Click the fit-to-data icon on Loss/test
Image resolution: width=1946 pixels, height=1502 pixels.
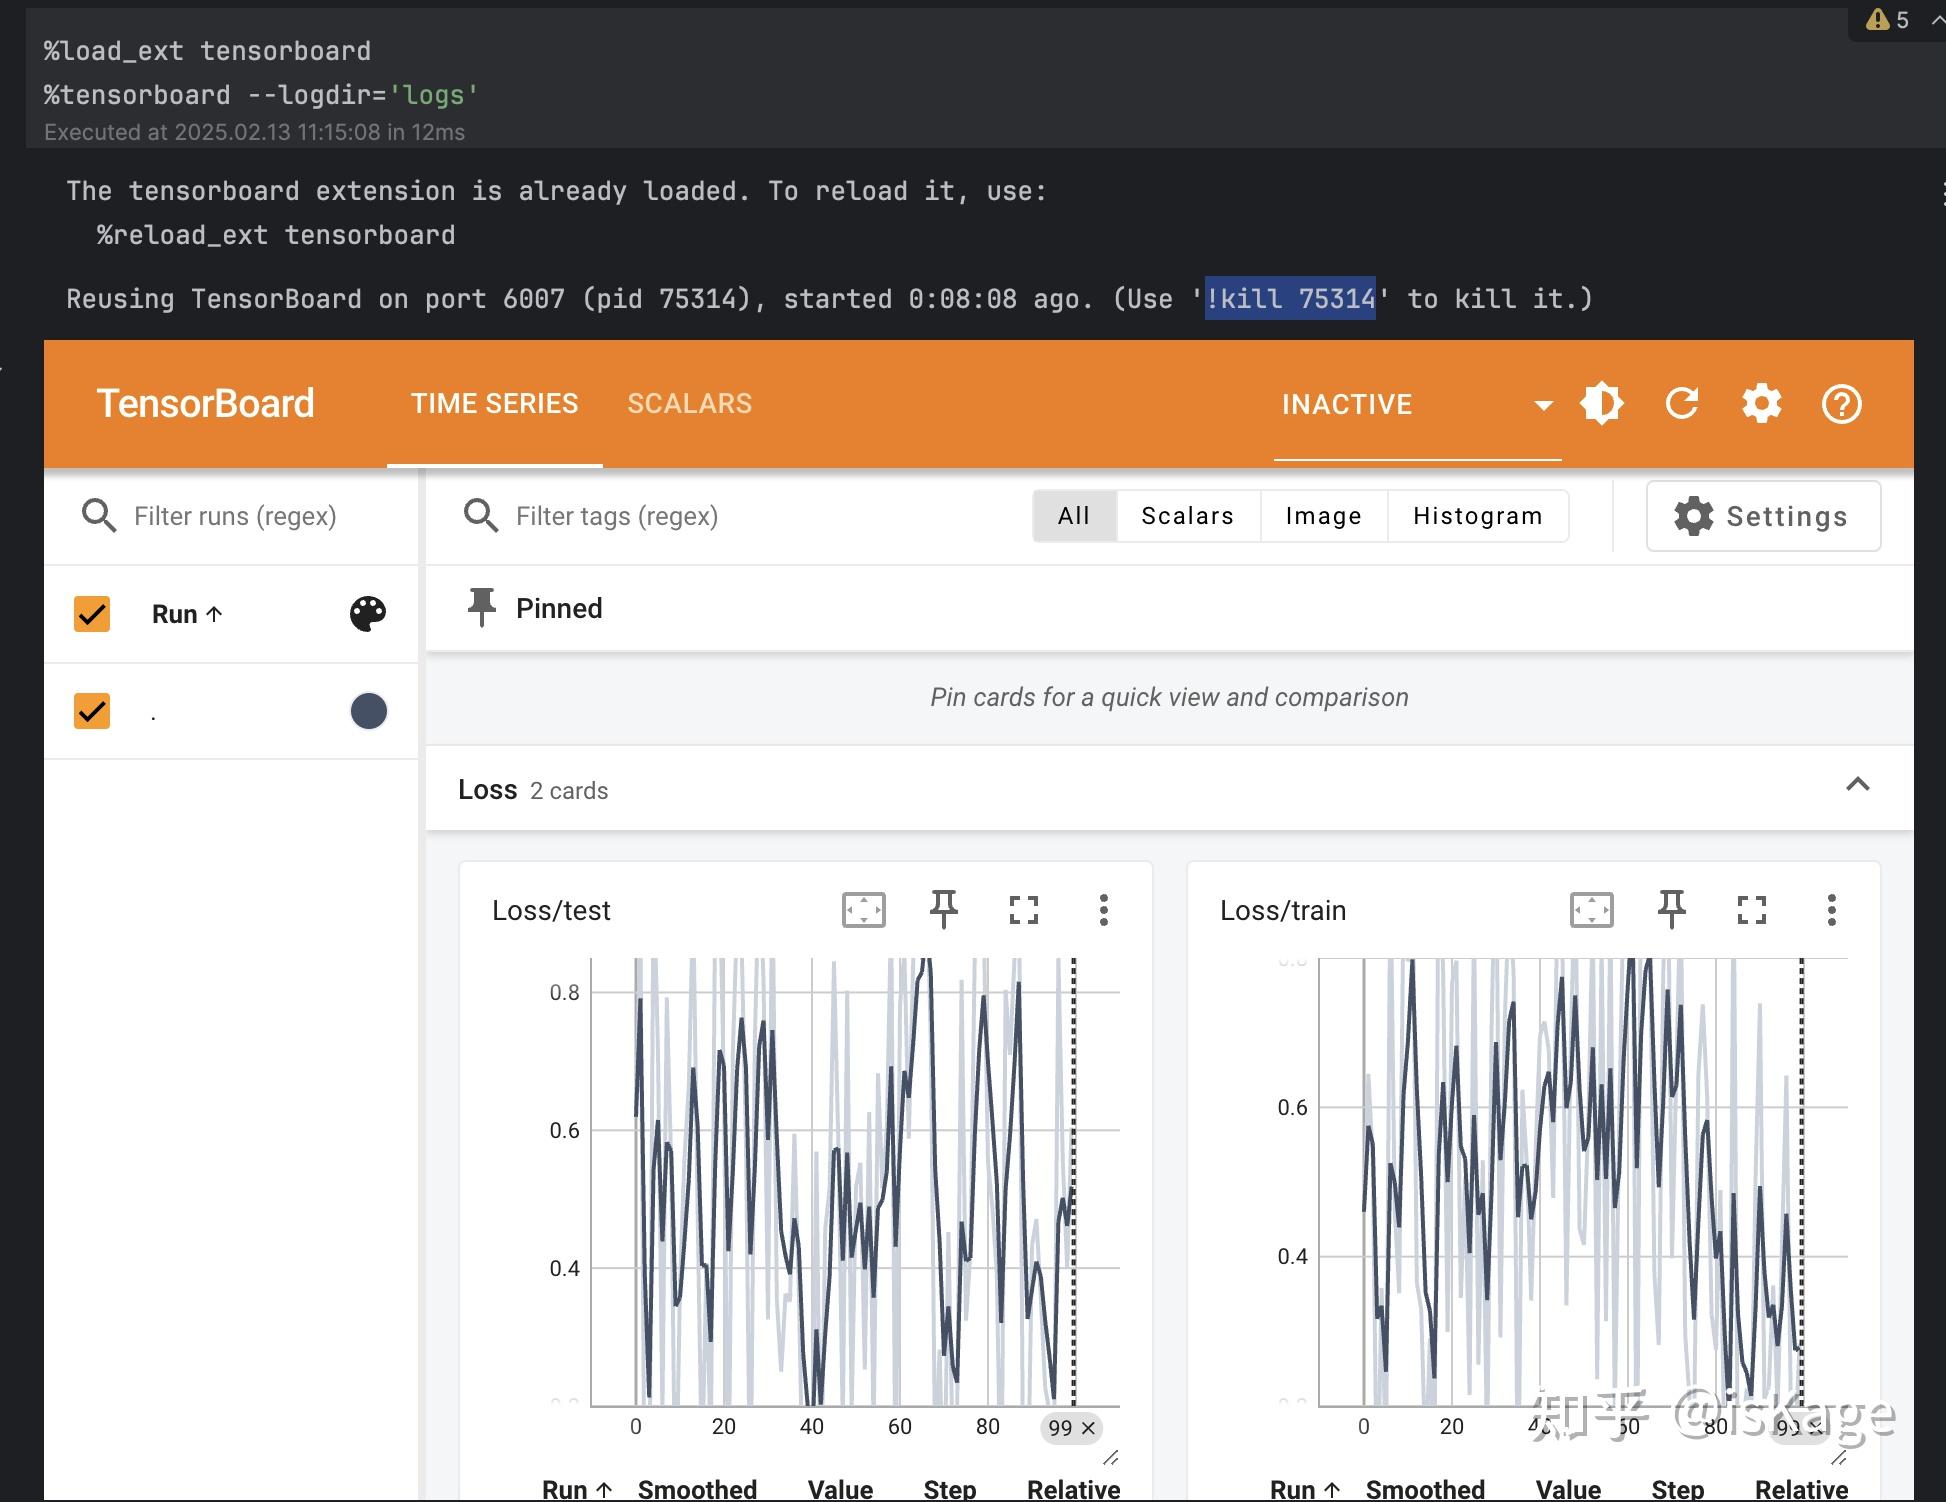click(863, 910)
